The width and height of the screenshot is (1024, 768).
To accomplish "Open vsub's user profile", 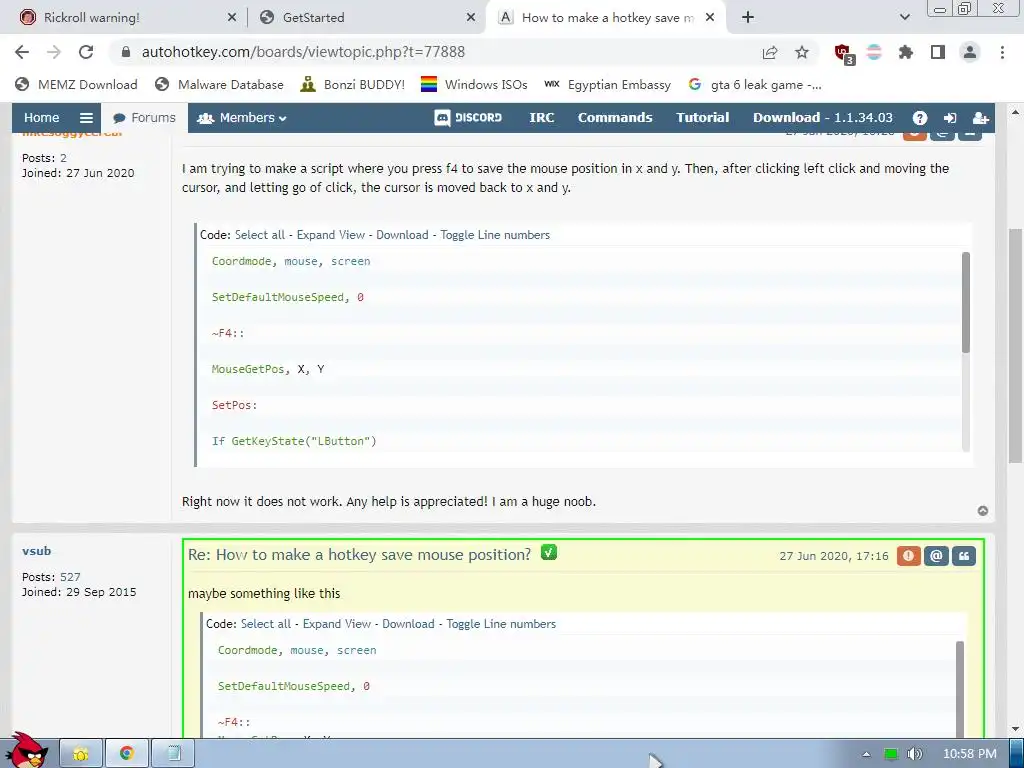I will [37, 551].
